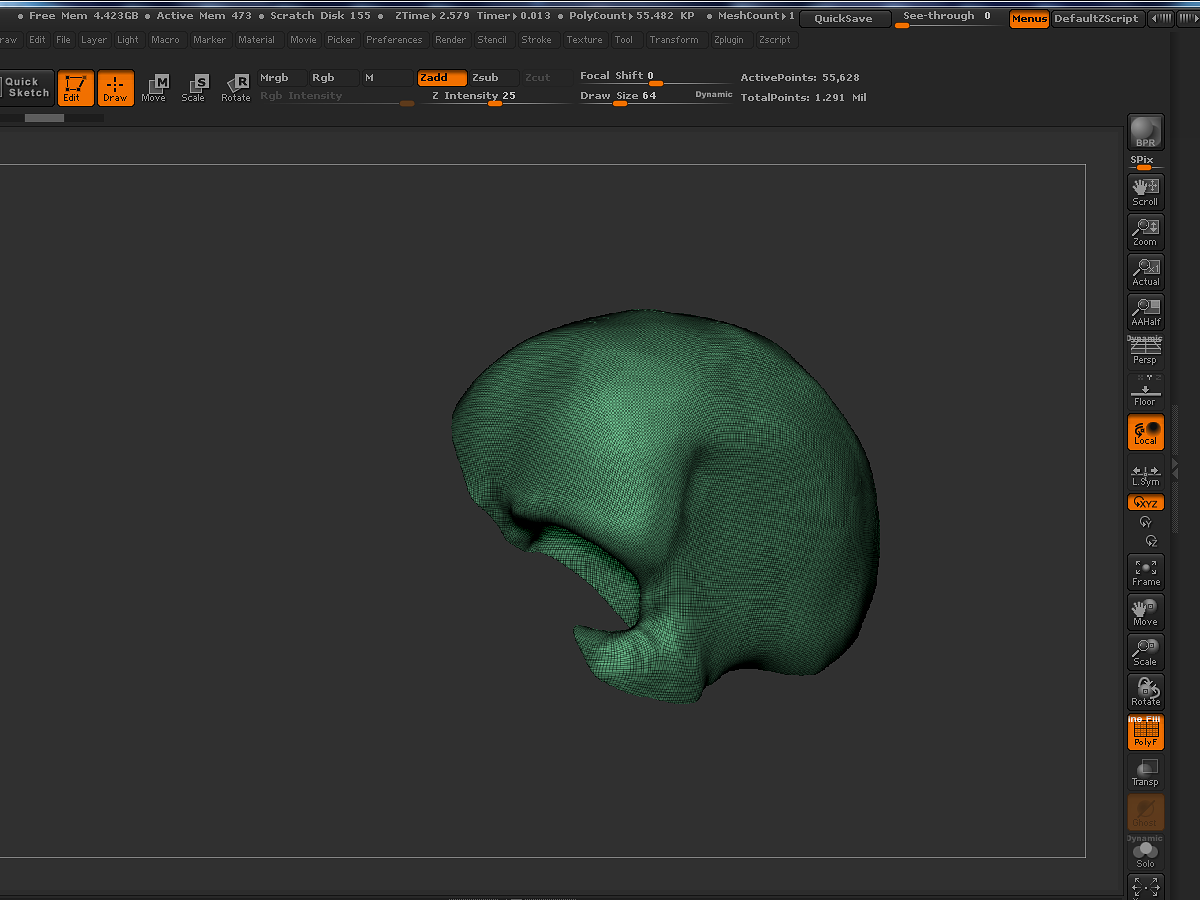This screenshot has height=900, width=1200.
Task: Click the Solo mode icon
Action: pos(1145,853)
